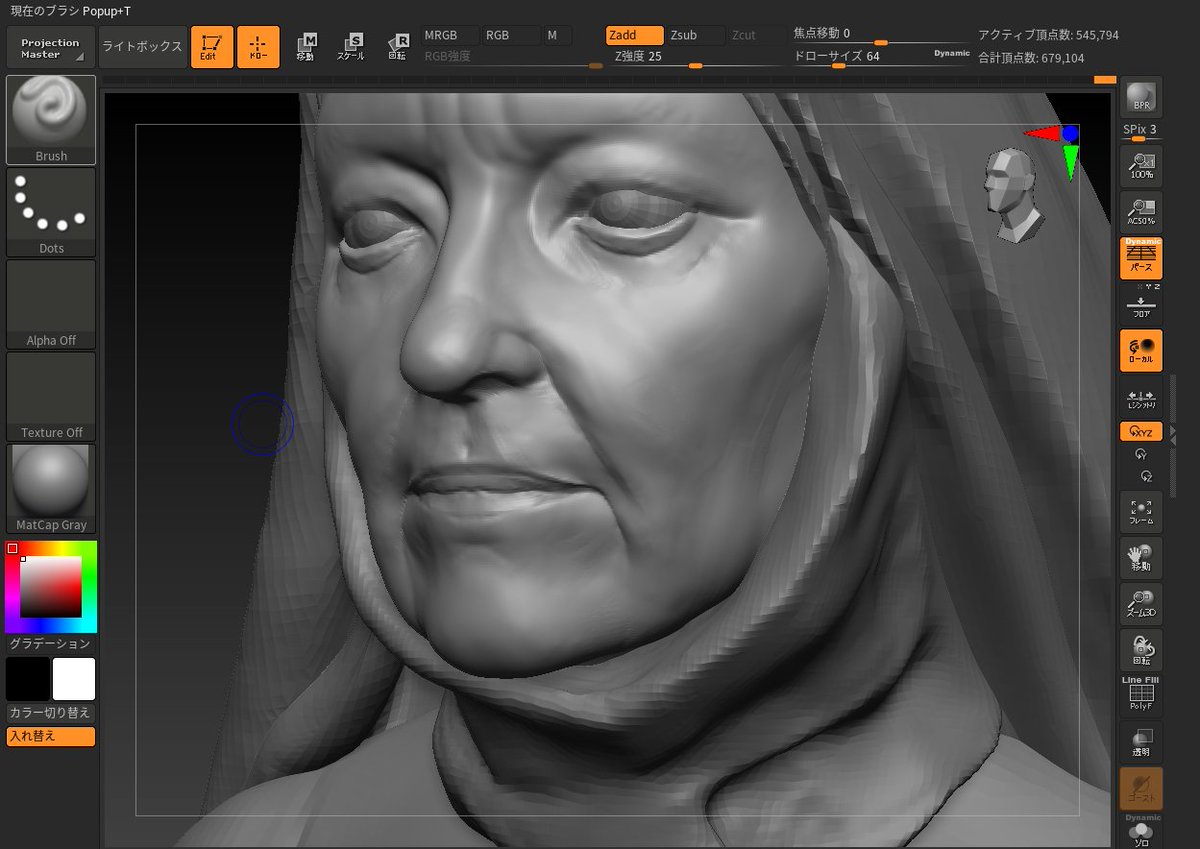Image resolution: width=1200 pixels, height=849 pixels.
Task: Toggle Dynamic draw size label
Action: pos(952,53)
